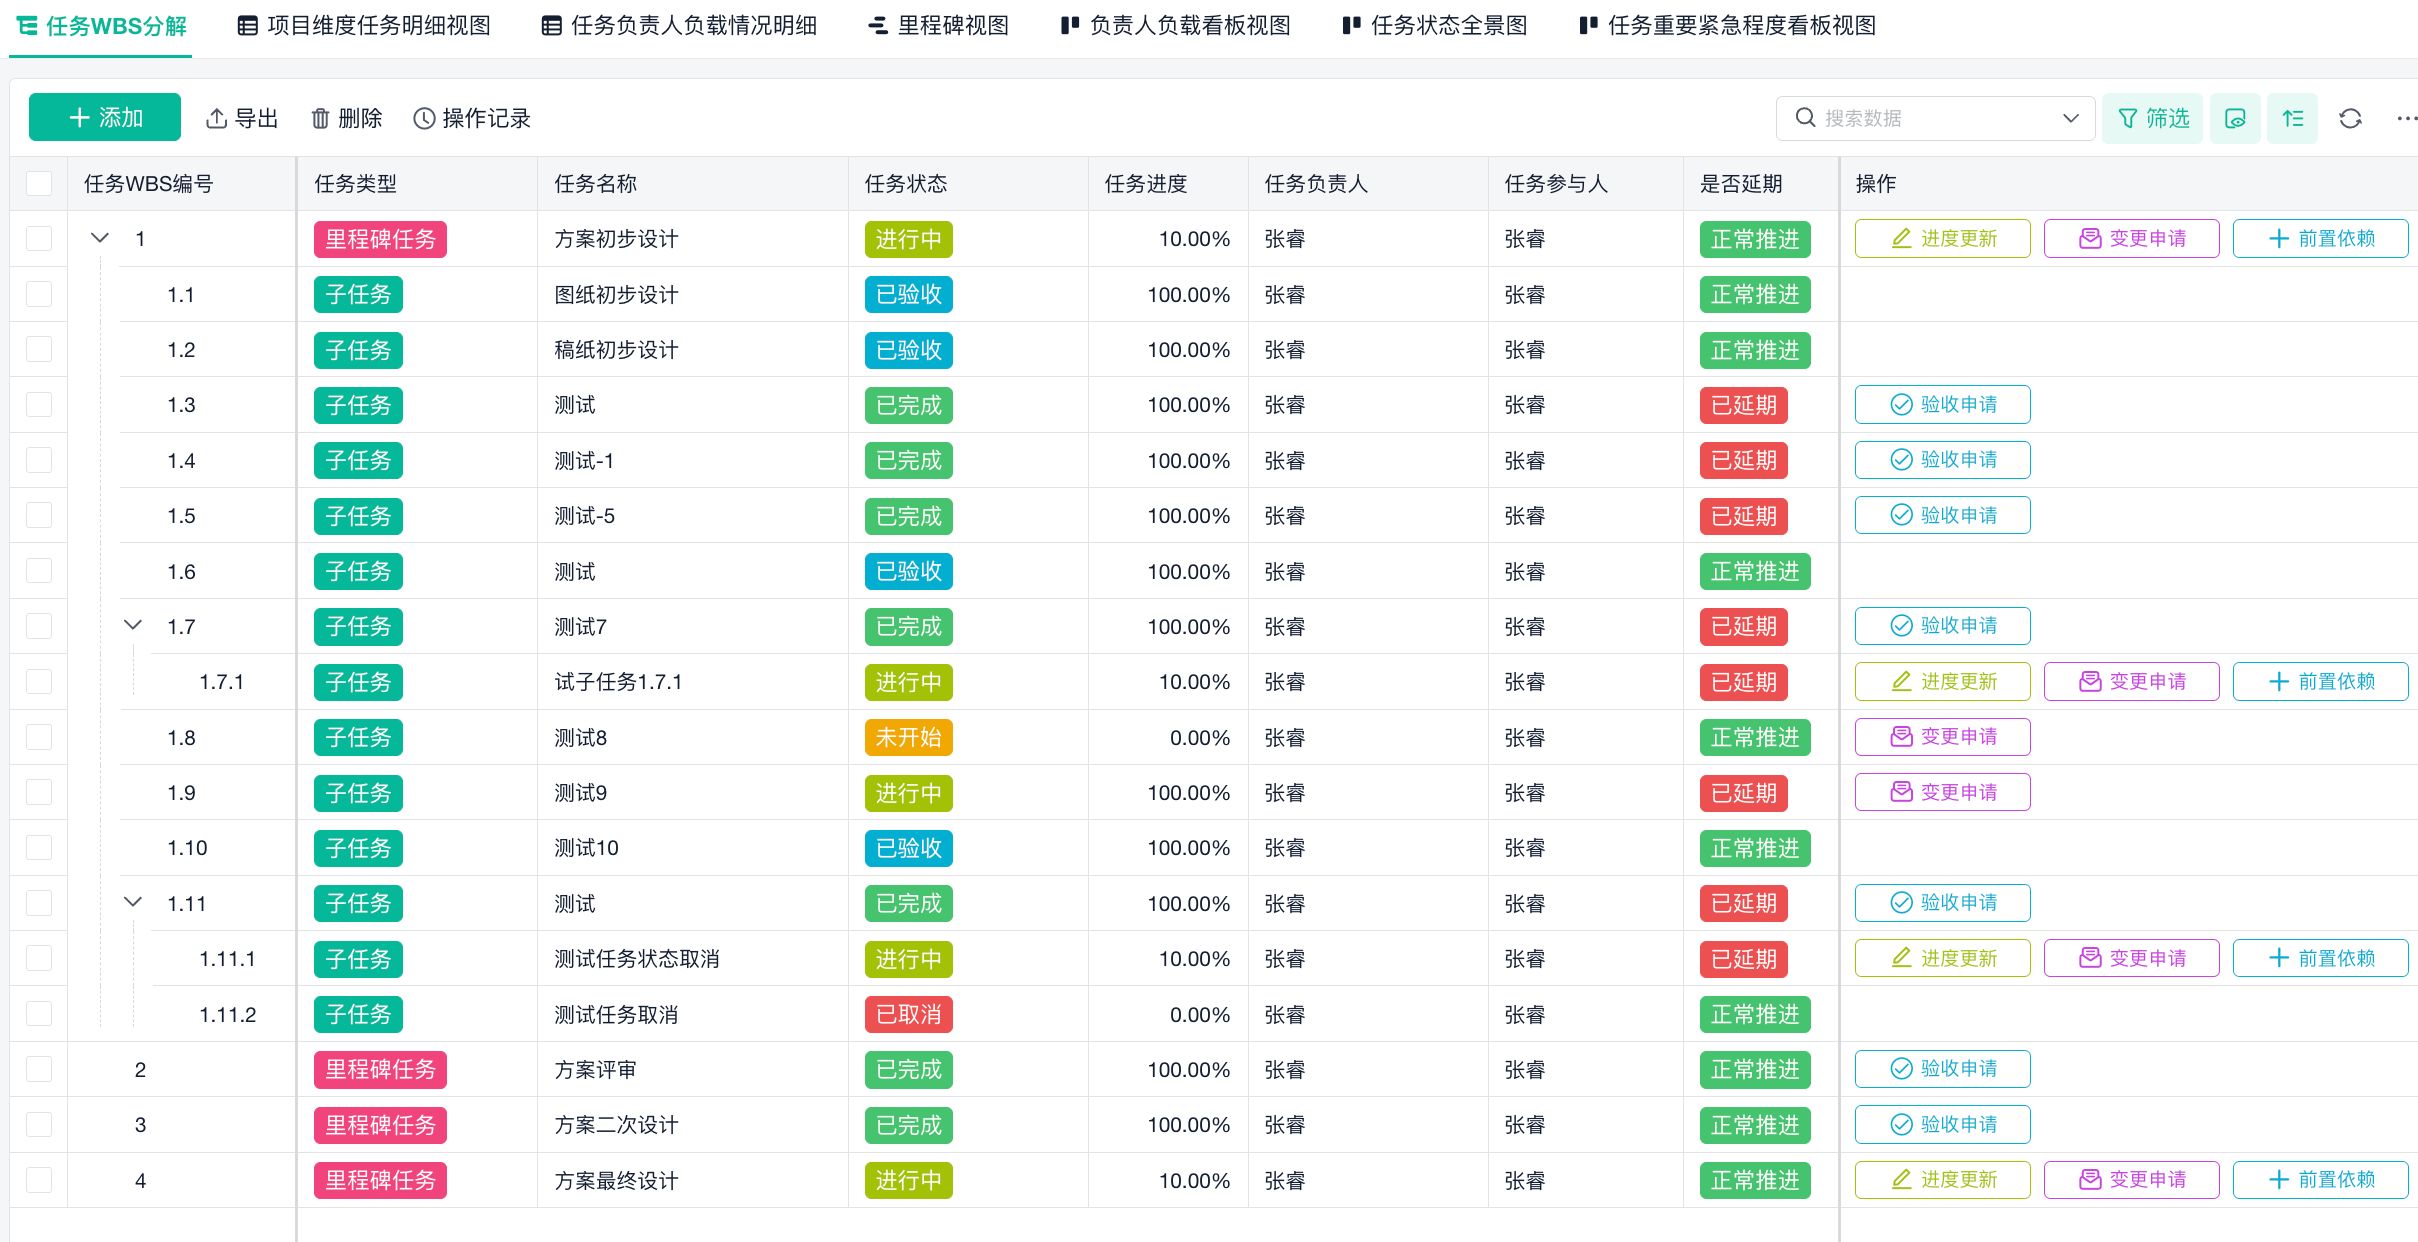Open the three-dots more options menu
Image resolution: width=2418 pixels, height=1242 pixels.
[2406, 118]
